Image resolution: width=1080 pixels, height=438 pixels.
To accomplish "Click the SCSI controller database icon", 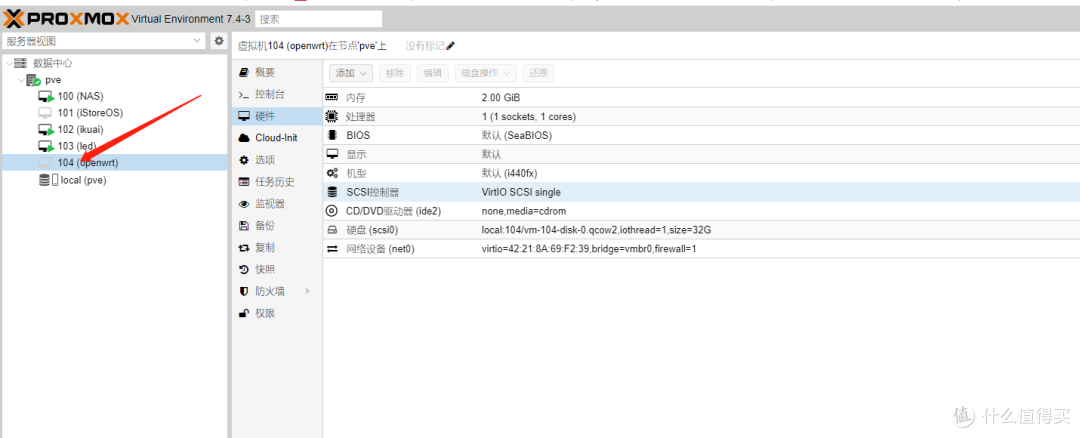I will tap(332, 192).
